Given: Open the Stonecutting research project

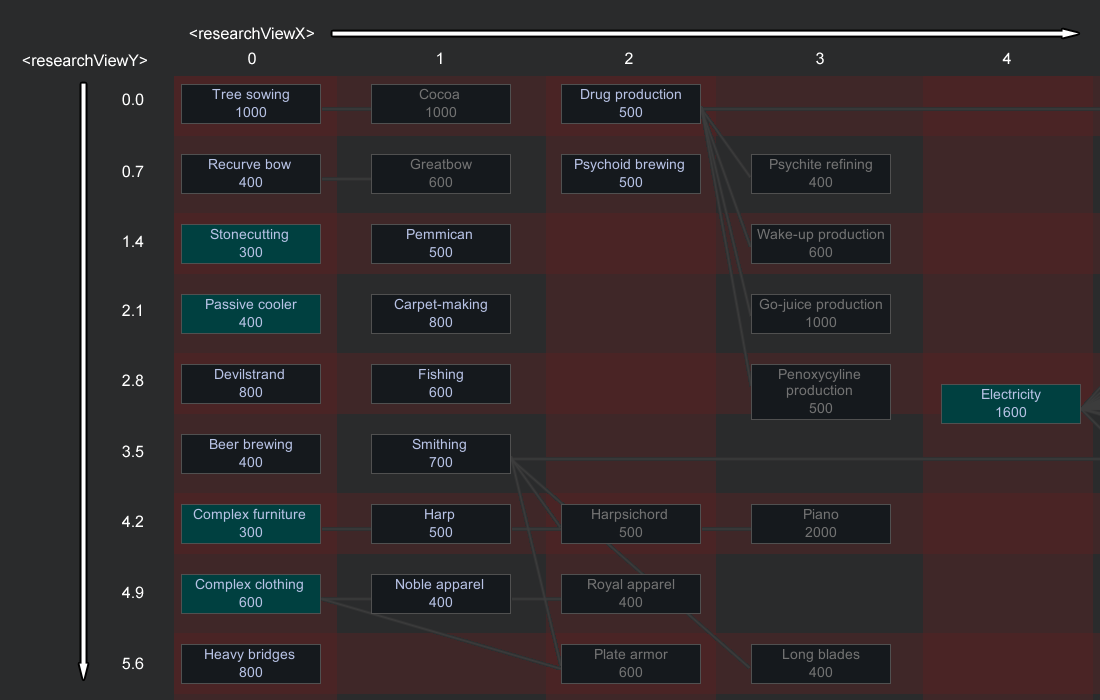Looking at the screenshot, I should click(251, 244).
